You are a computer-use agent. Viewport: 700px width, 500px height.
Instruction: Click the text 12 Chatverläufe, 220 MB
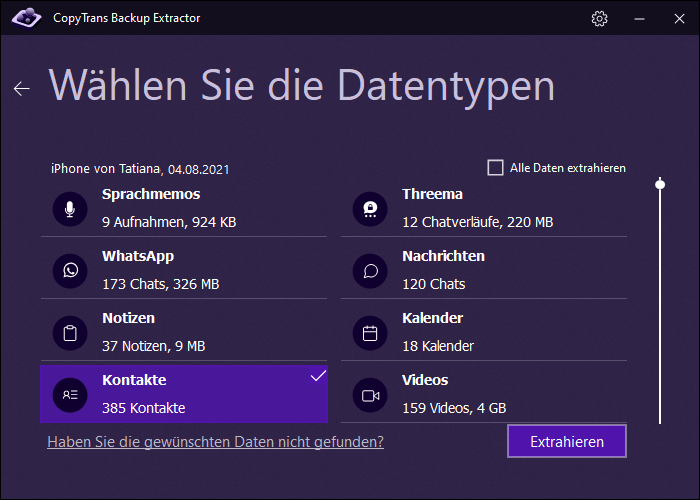(478, 222)
